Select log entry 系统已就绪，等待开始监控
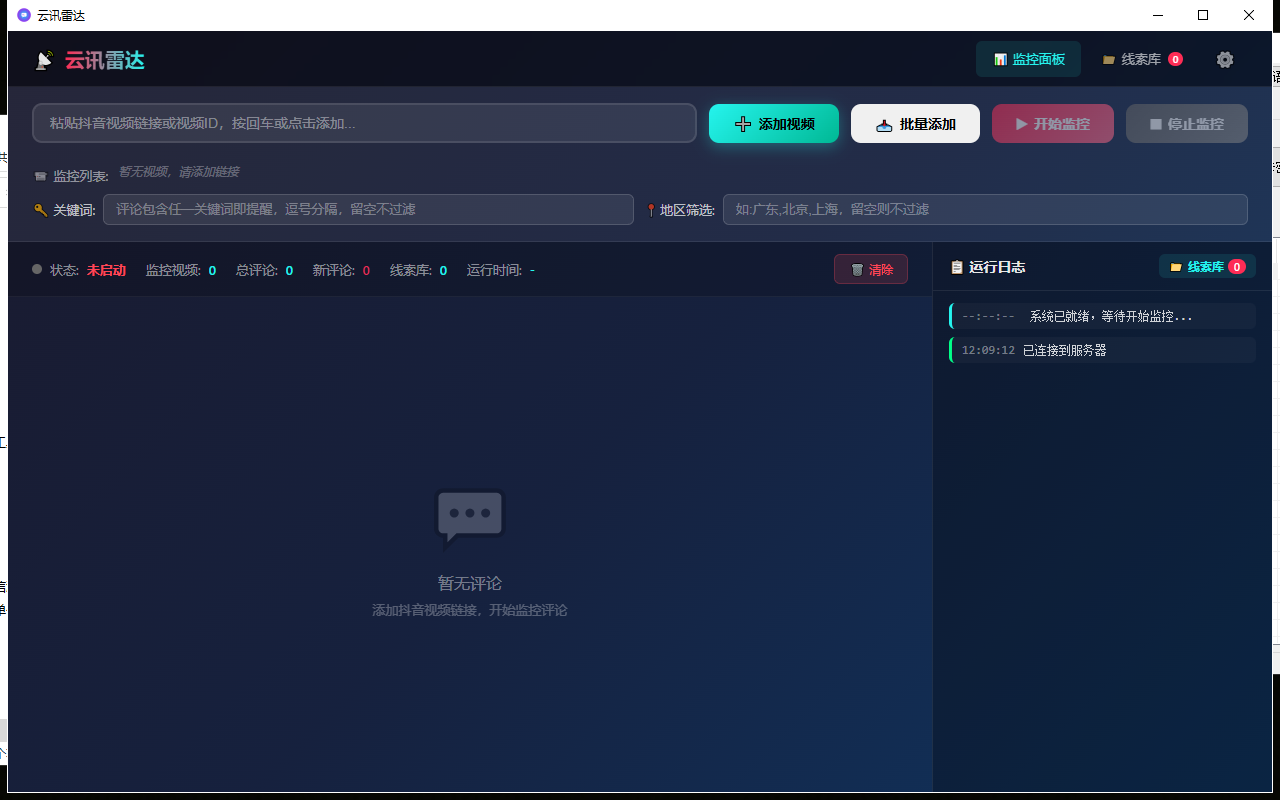 pos(1102,316)
